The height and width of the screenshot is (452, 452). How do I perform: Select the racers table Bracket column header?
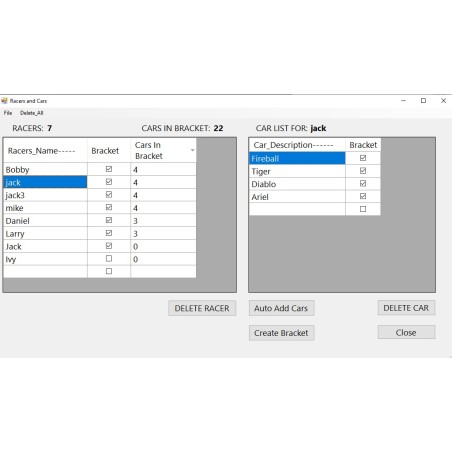pos(109,151)
